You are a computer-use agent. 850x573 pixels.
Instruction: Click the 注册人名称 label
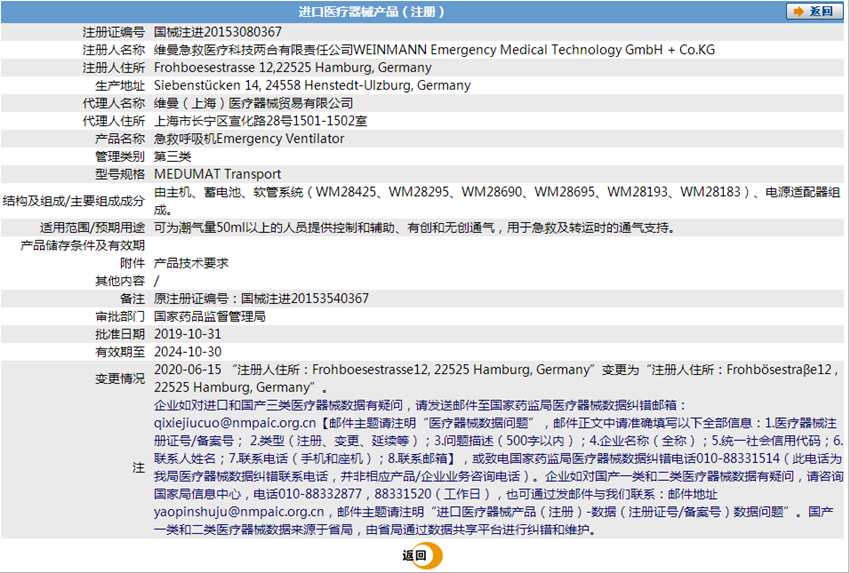(114, 50)
